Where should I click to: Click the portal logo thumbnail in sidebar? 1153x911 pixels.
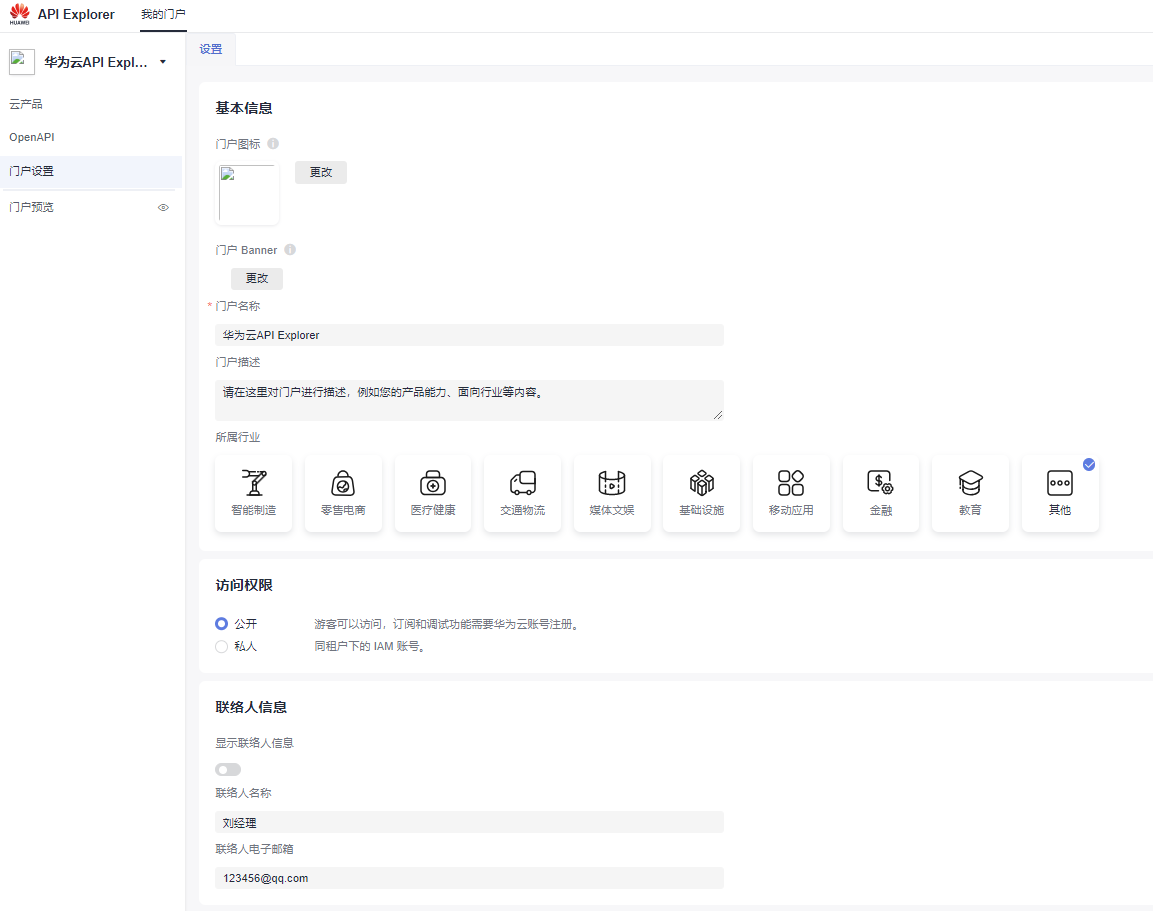(22, 62)
